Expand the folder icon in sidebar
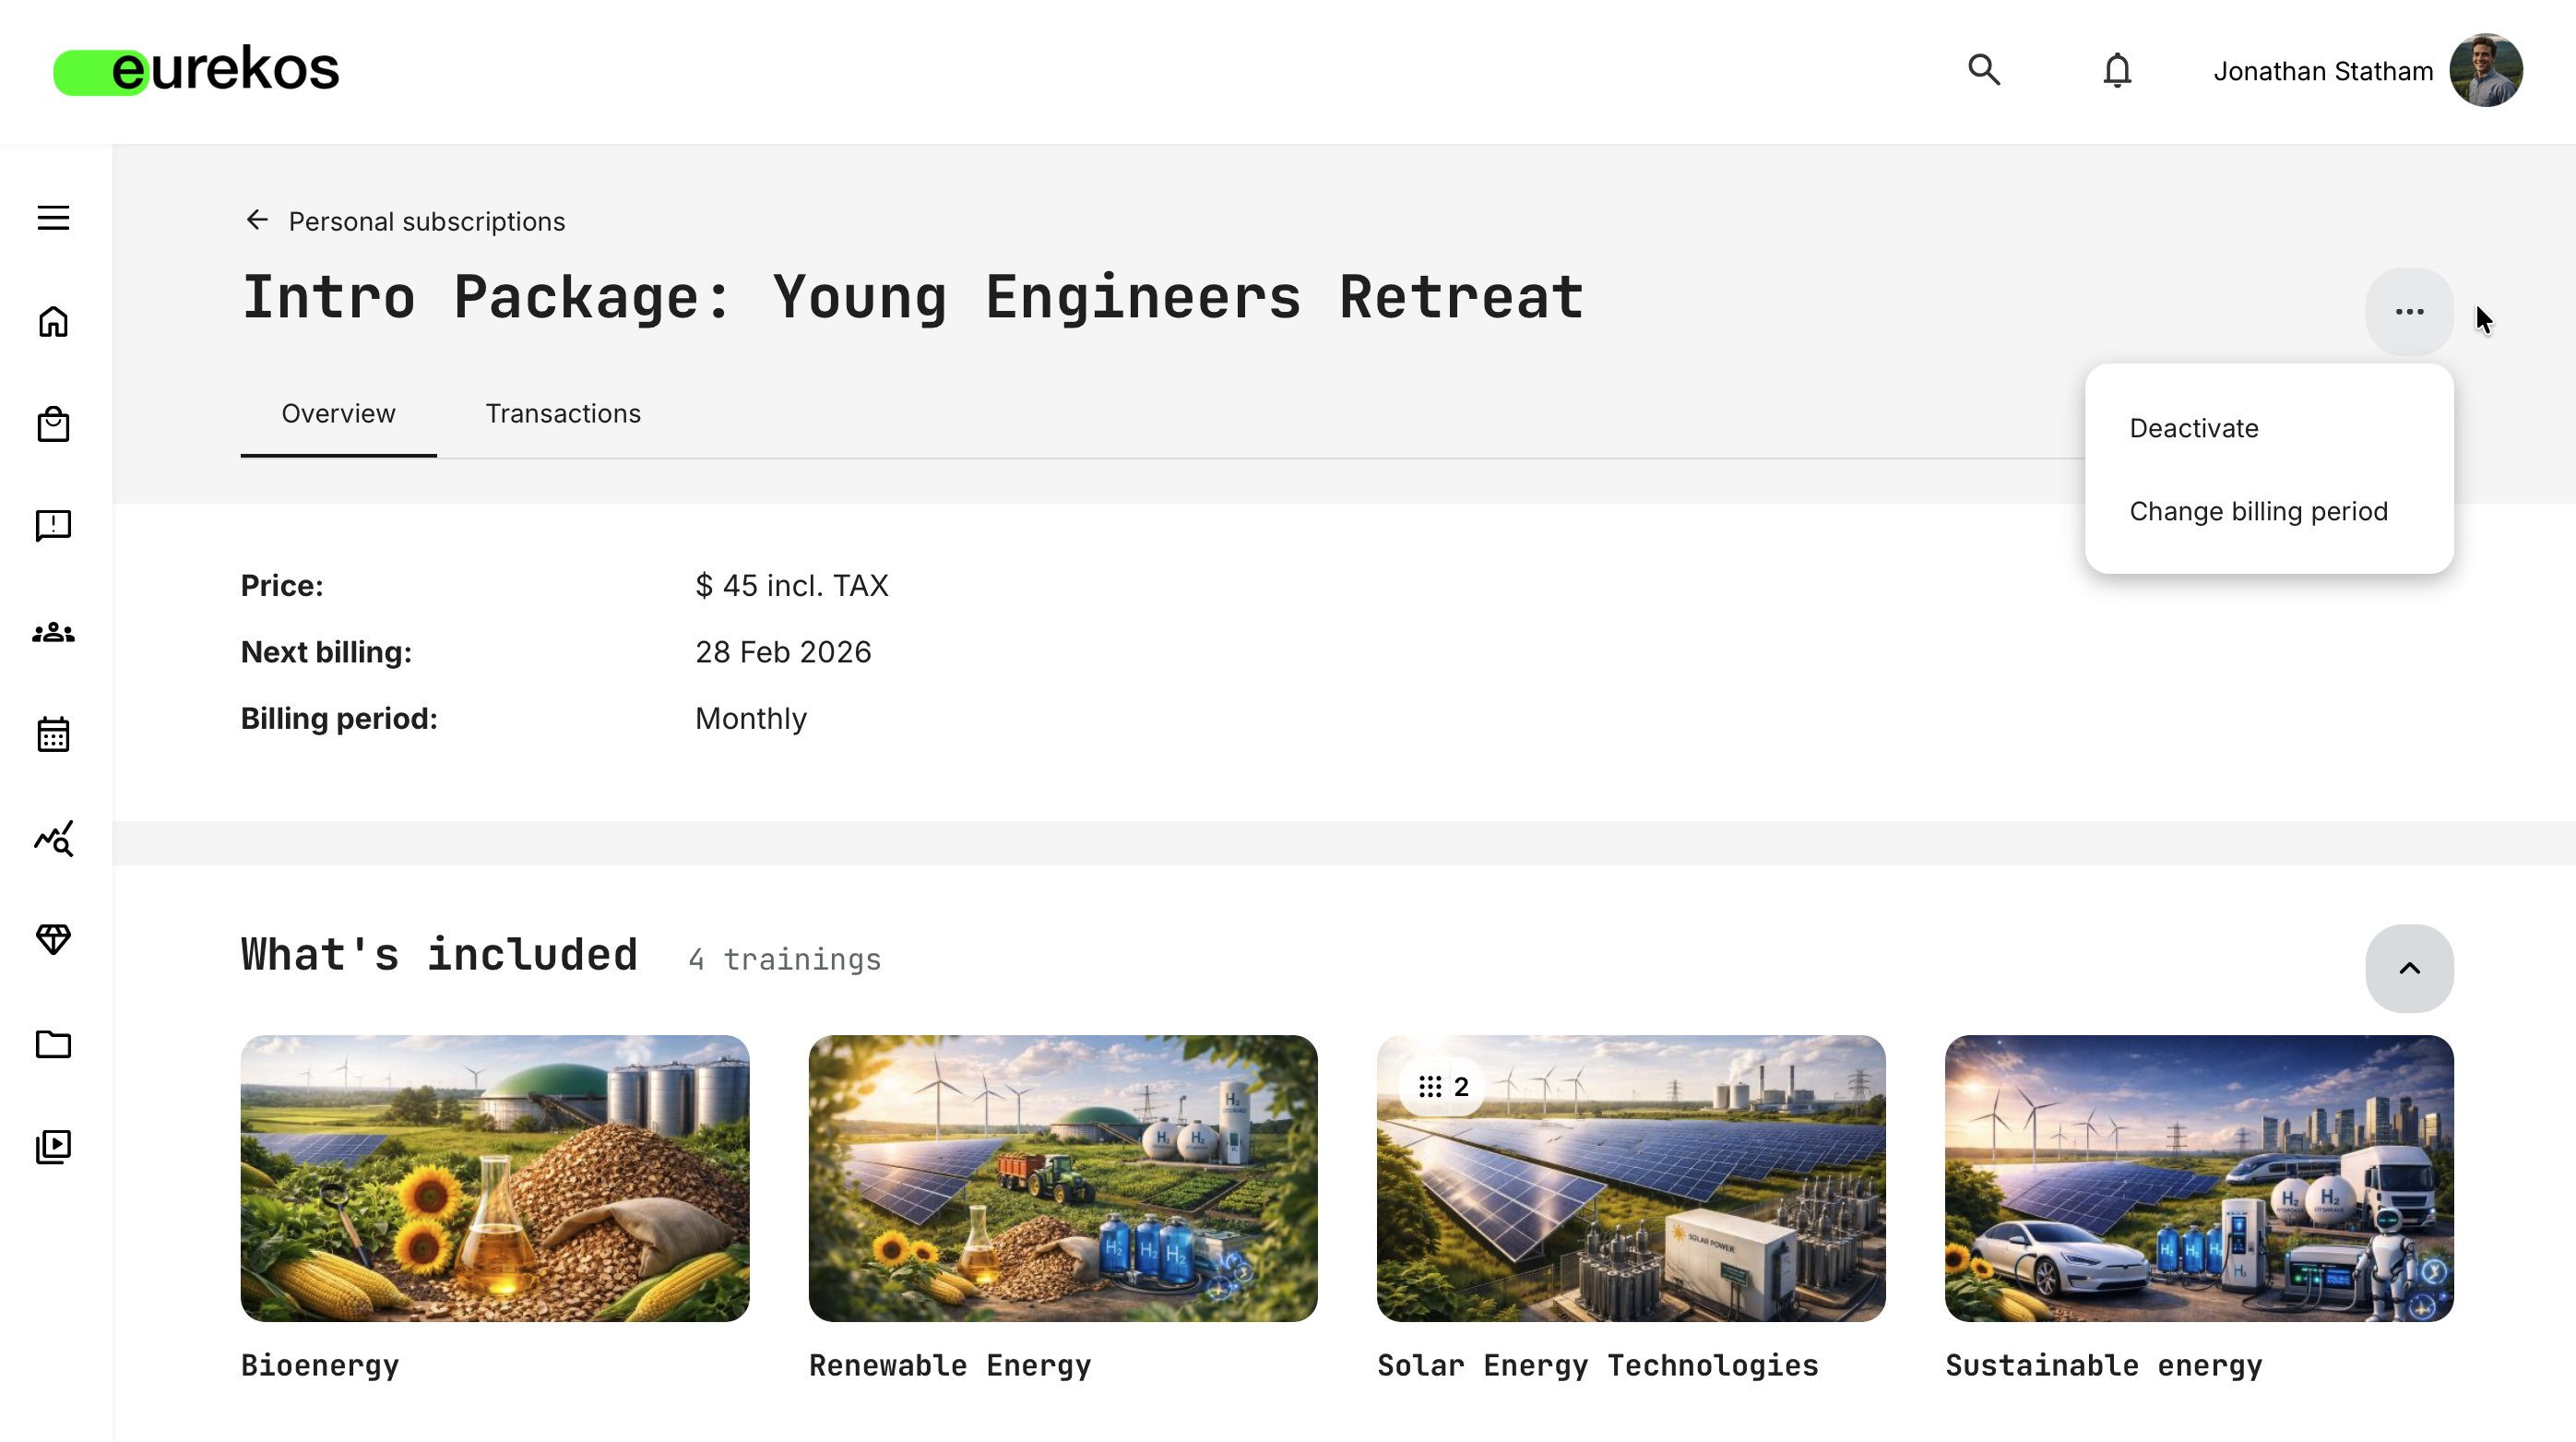 tap(52, 1044)
